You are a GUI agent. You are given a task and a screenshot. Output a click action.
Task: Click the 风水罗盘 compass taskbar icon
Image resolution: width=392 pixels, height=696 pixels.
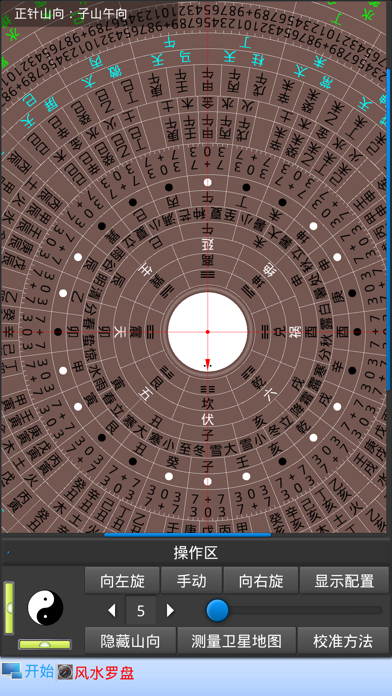[65, 672]
